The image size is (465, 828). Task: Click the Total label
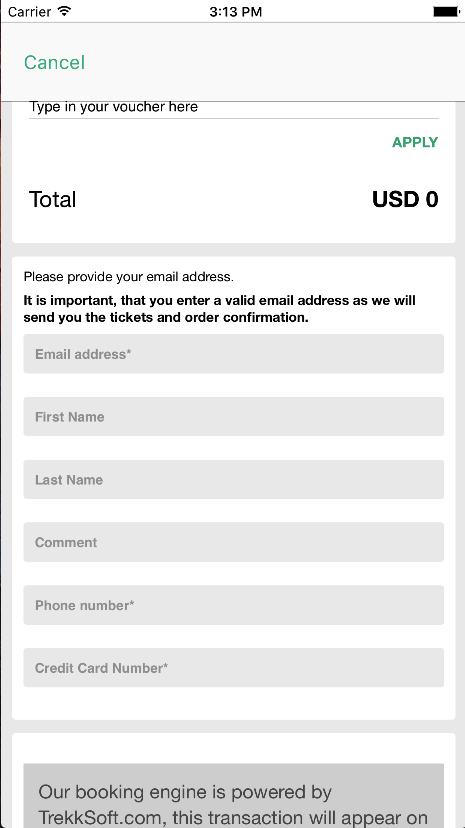[x=52, y=200]
